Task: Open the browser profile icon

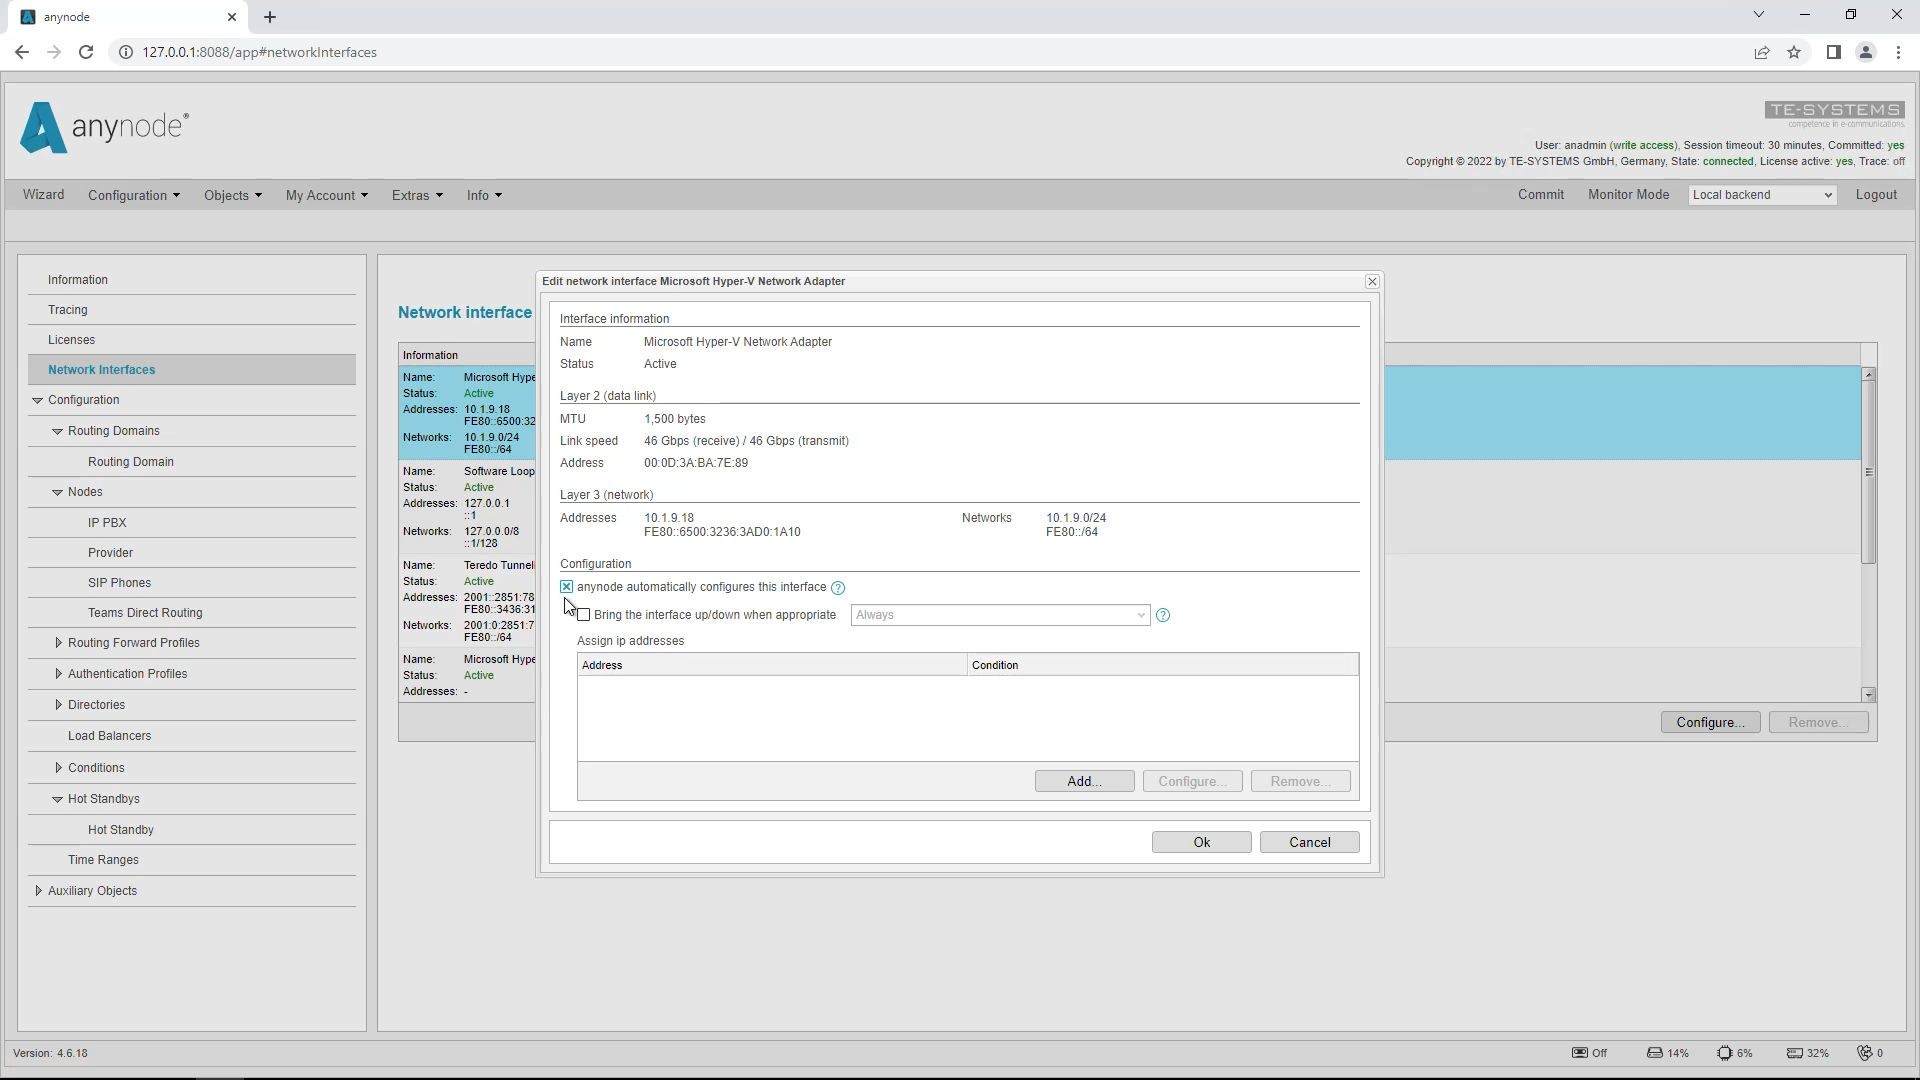Action: (x=1865, y=52)
